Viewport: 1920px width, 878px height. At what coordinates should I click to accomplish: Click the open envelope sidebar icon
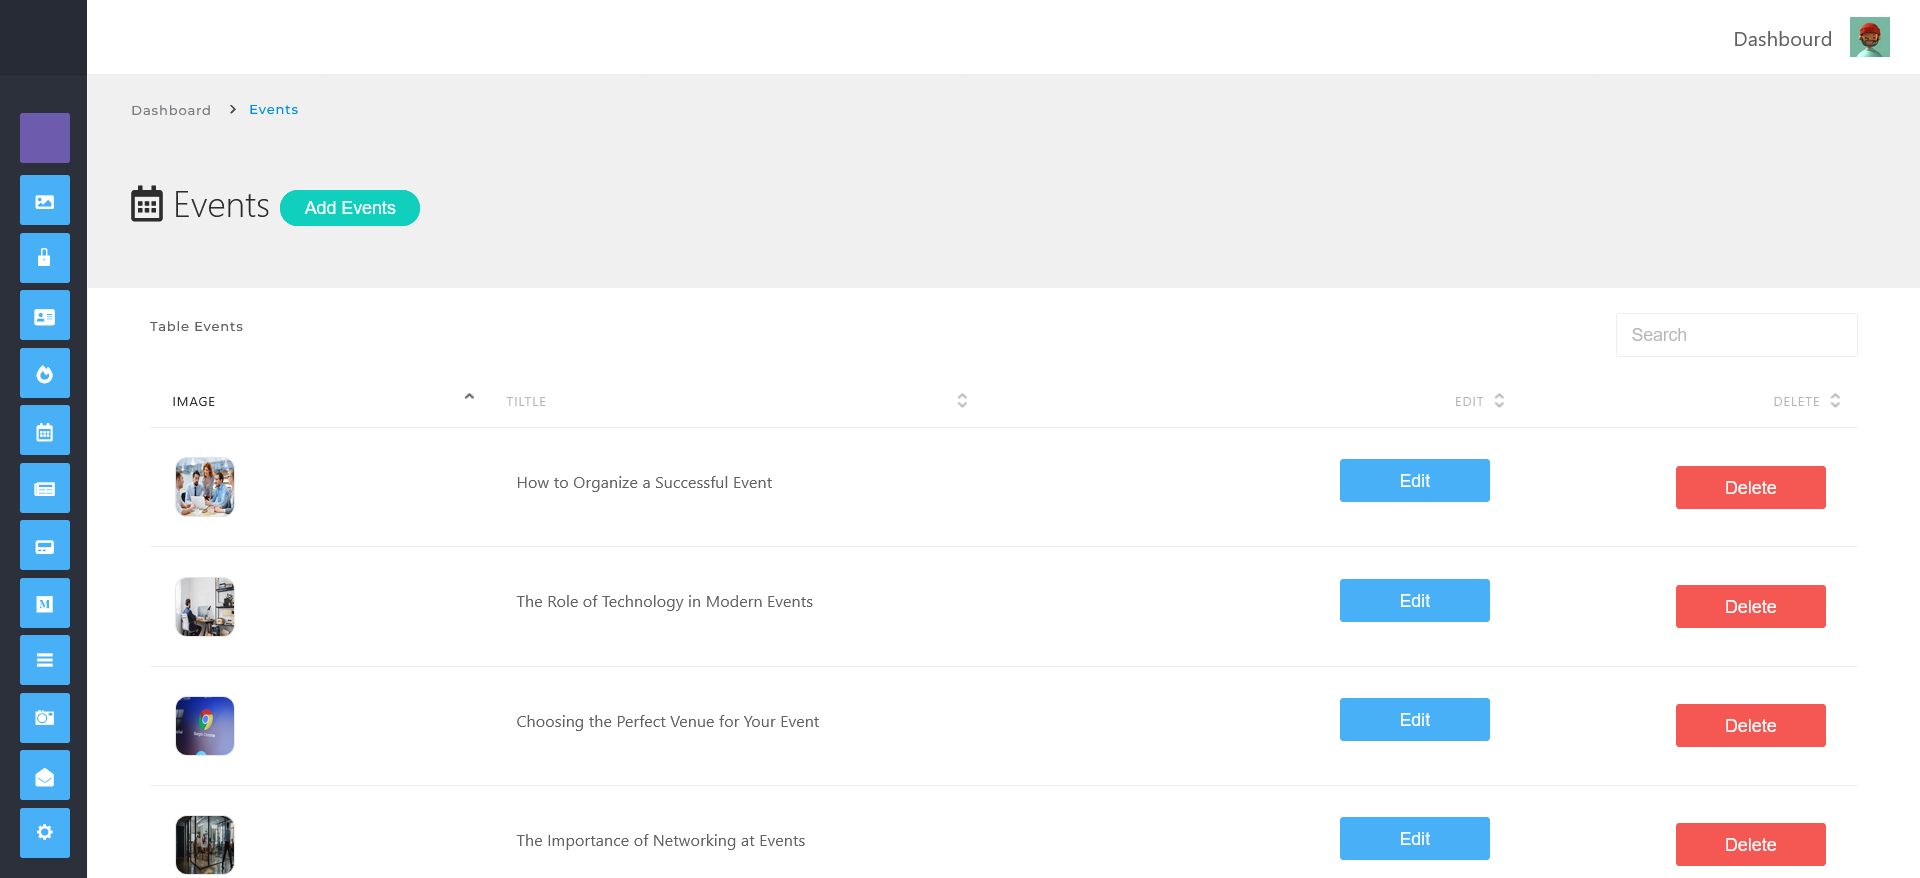tap(45, 776)
